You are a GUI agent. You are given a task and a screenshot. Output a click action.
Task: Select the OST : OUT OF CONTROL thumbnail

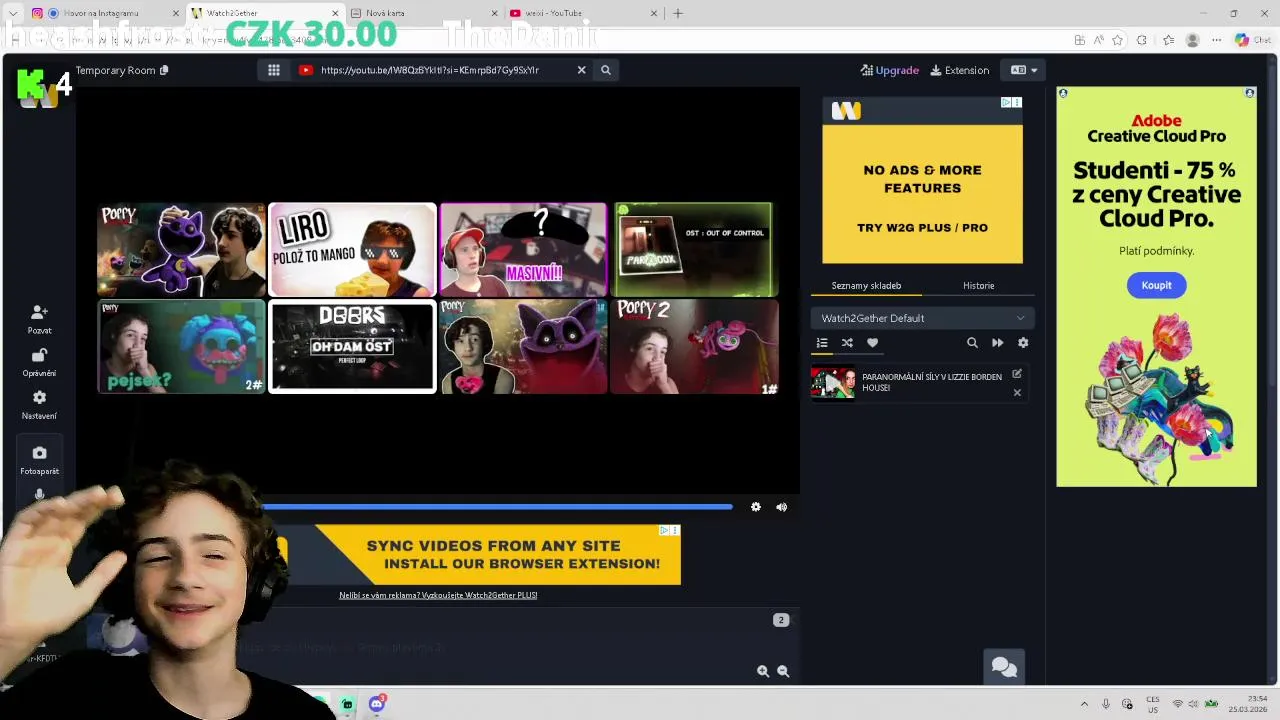(694, 249)
